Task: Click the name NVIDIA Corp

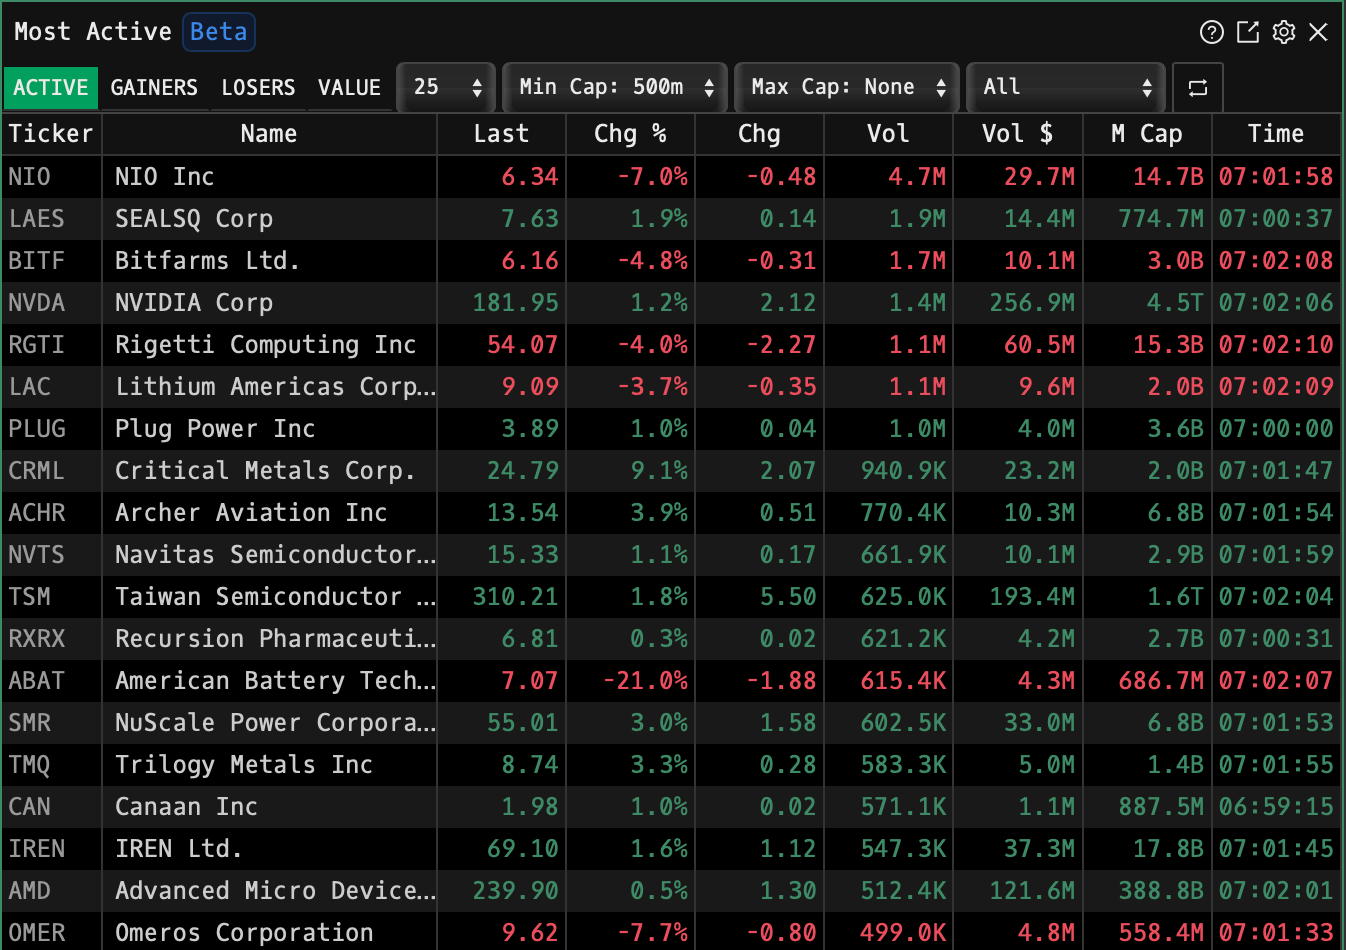Action: coord(194,303)
